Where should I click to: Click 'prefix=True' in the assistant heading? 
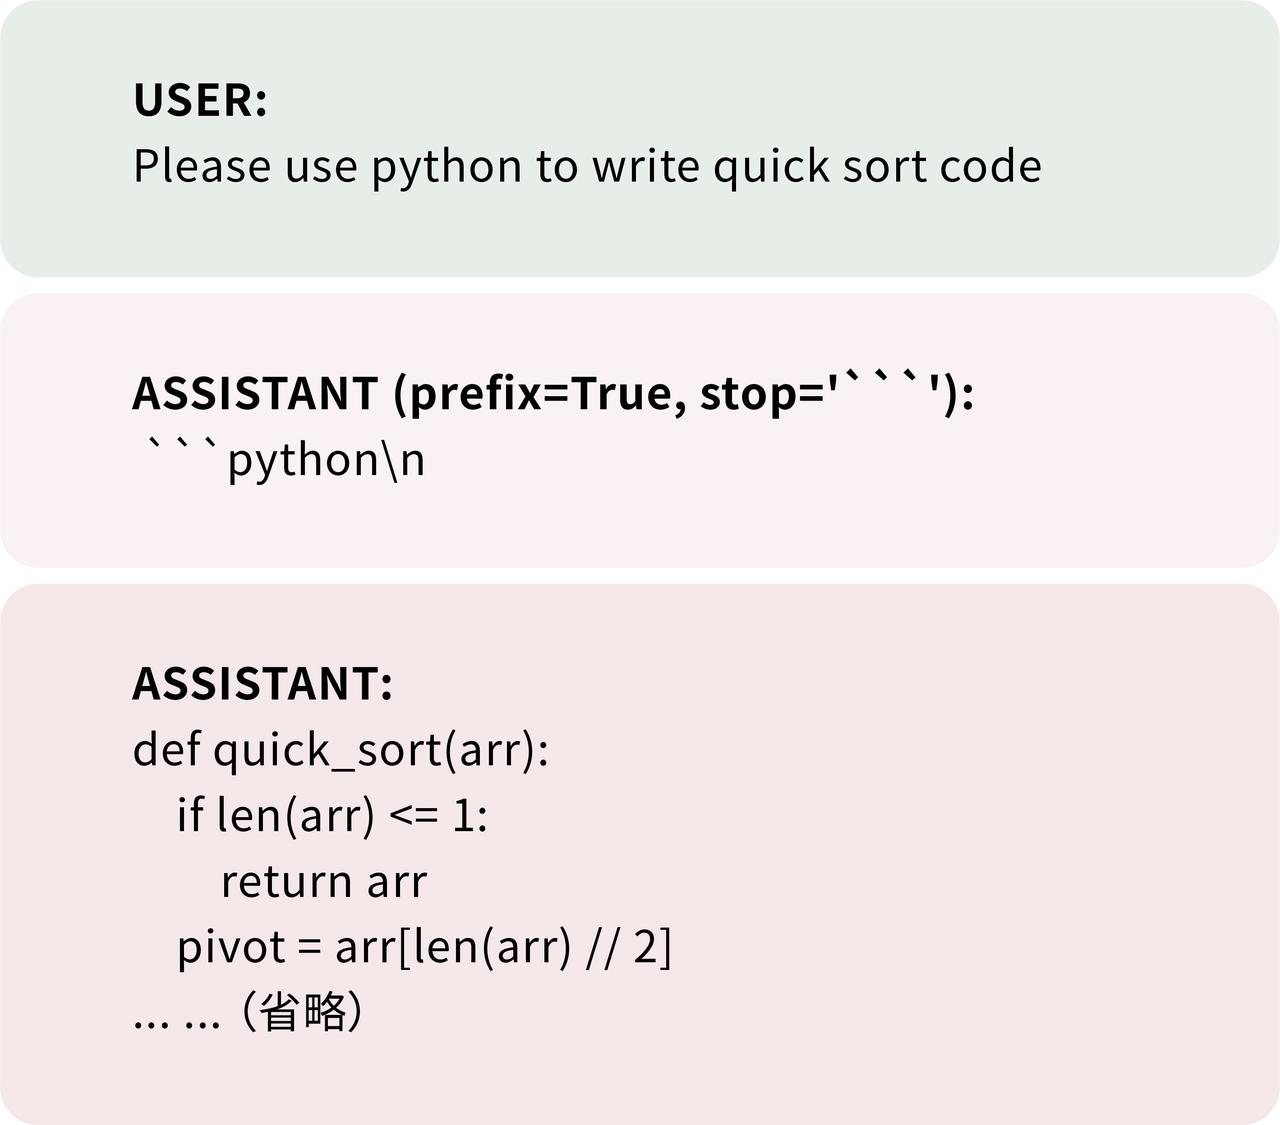pyautogui.click(x=540, y=393)
